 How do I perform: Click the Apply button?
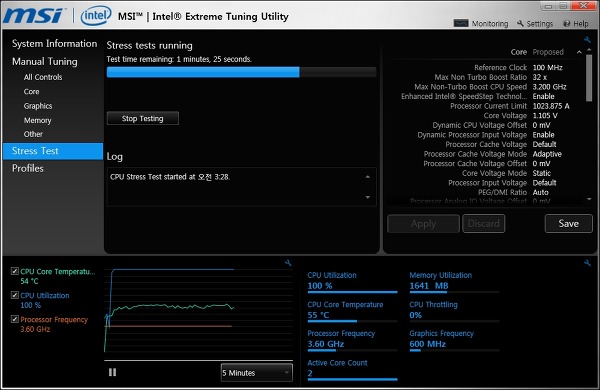(x=423, y=224)
